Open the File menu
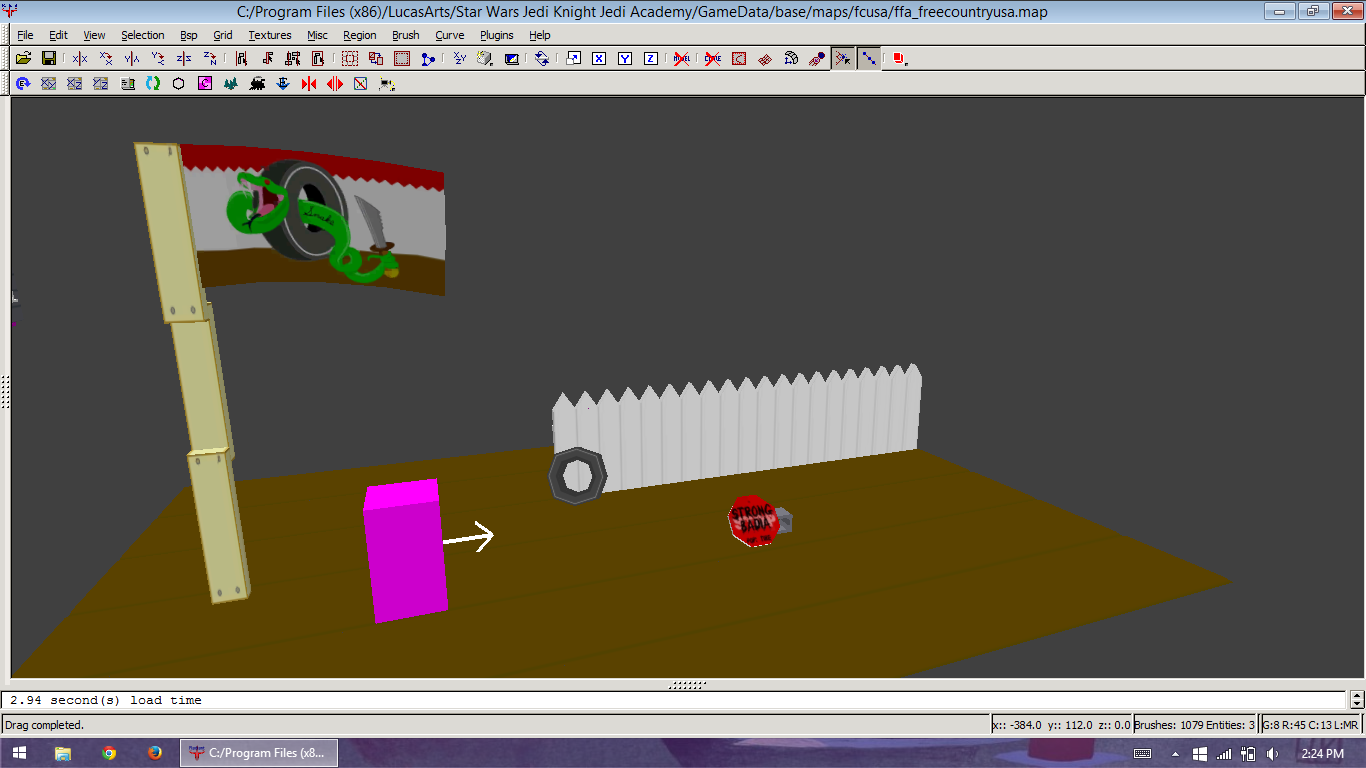This screenshot has width=1366, height=768. pyautogui.click(x=25, y=35)
